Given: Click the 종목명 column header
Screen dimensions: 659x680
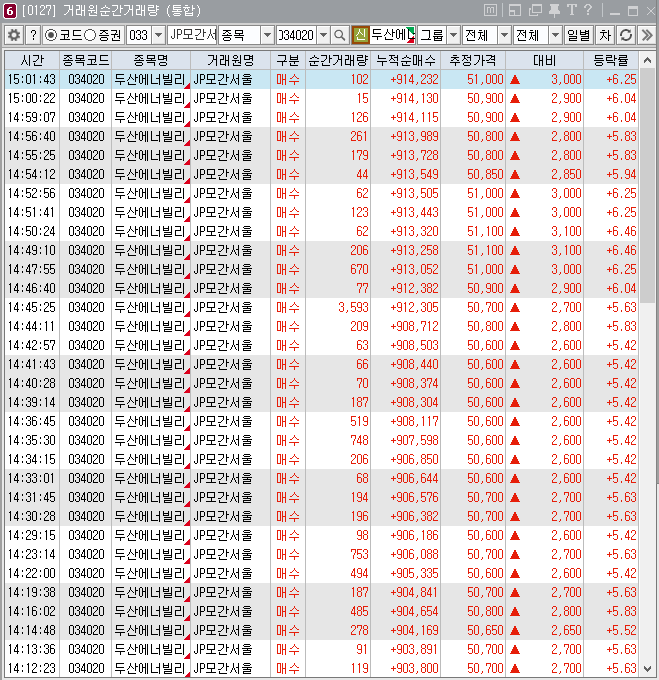Looking at the screenshot, I should tap(150, 60).
